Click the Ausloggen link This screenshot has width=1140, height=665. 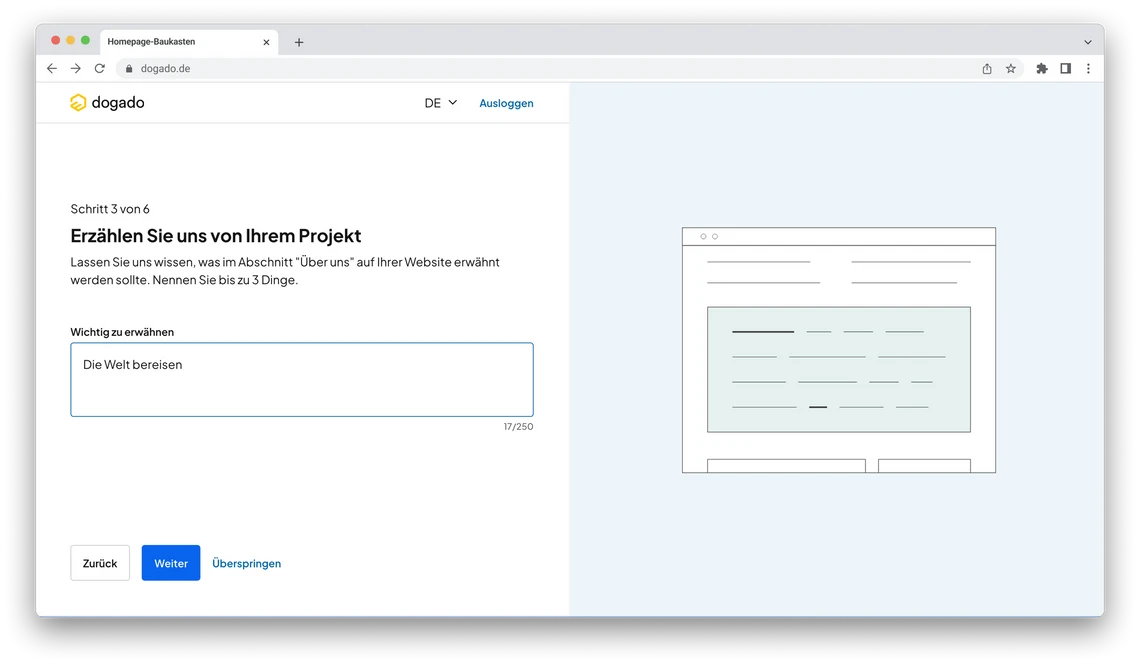[x=506, y=102]
